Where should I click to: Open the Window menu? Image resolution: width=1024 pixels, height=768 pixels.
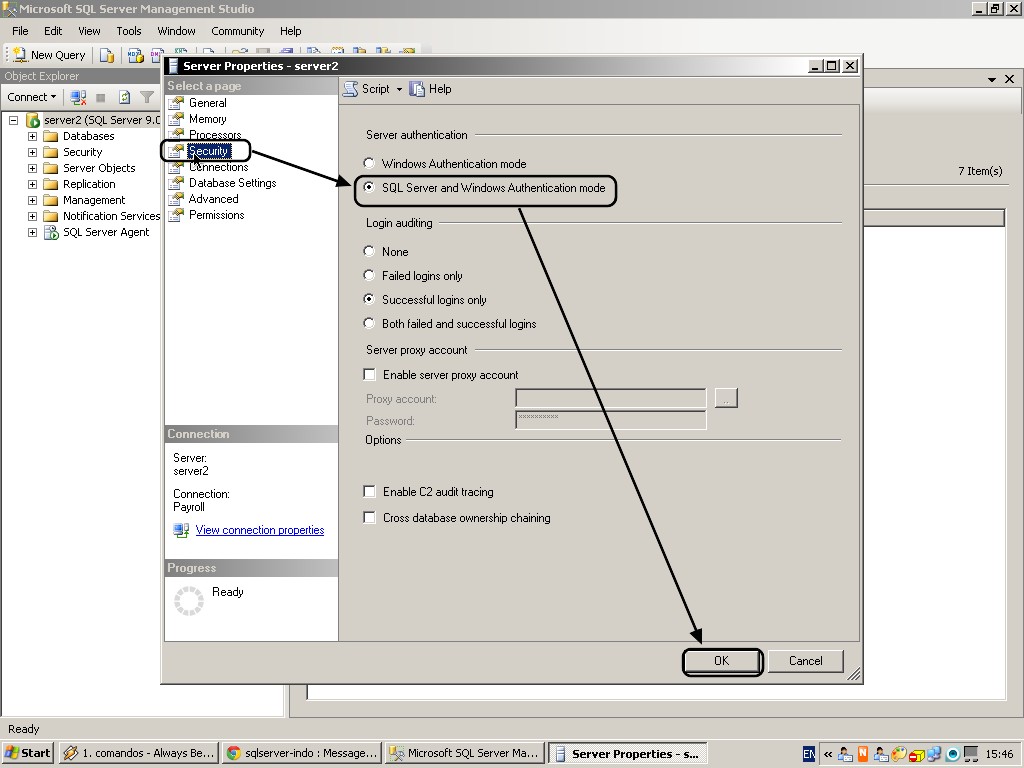(x=176, y=31)
